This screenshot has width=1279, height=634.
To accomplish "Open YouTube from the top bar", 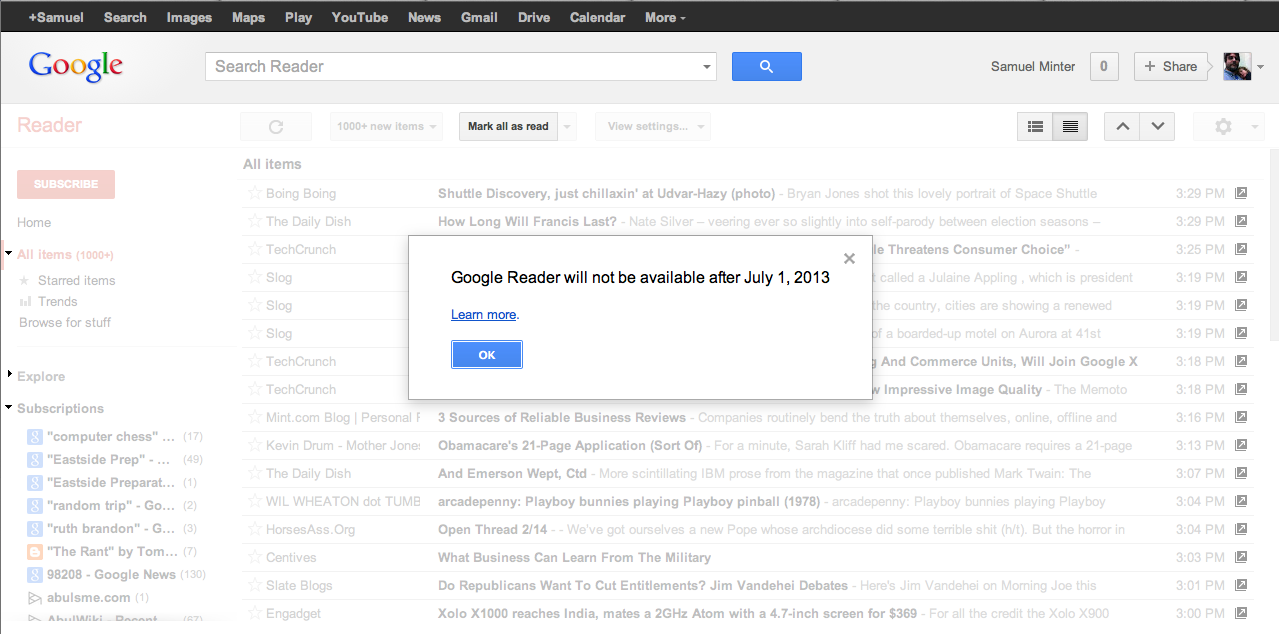I will pos(360,17).
